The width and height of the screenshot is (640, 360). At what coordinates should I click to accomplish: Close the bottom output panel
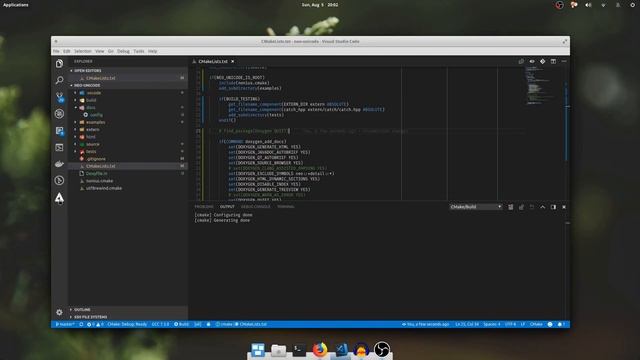click(x=564, y=207)
